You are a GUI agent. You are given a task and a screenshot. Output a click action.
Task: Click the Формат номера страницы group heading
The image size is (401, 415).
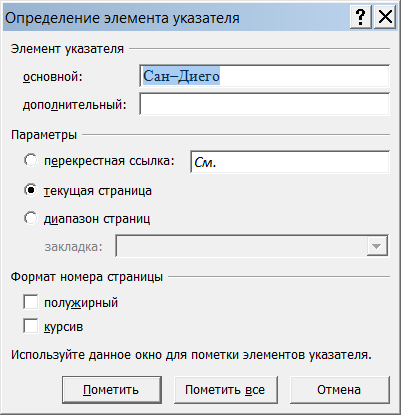point(87,277)
